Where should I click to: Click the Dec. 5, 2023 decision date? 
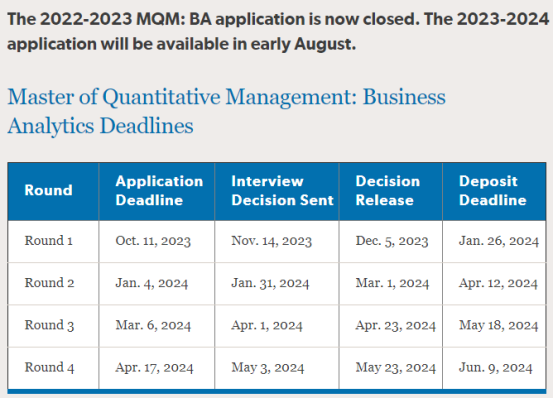pos(391,241)
